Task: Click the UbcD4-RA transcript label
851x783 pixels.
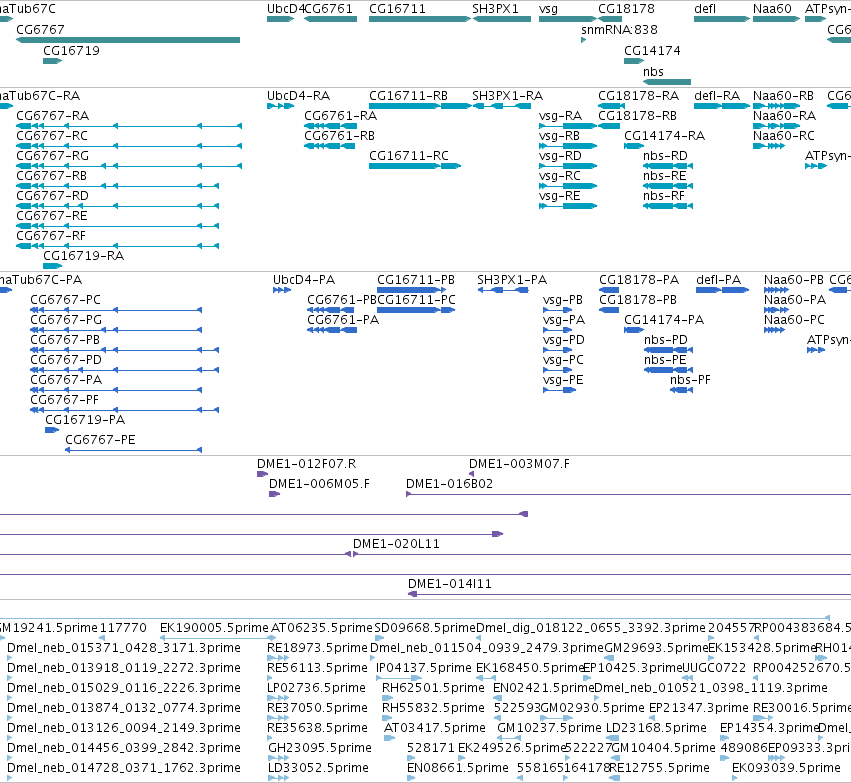Action: 299,96
